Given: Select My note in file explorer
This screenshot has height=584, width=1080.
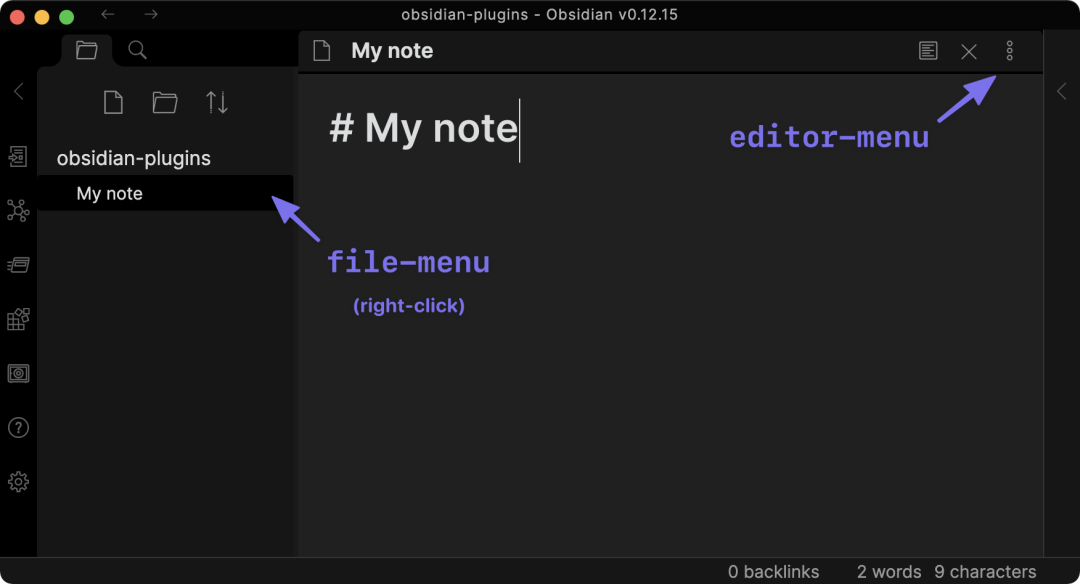Looking at the screenshot, I should point(165,193).
